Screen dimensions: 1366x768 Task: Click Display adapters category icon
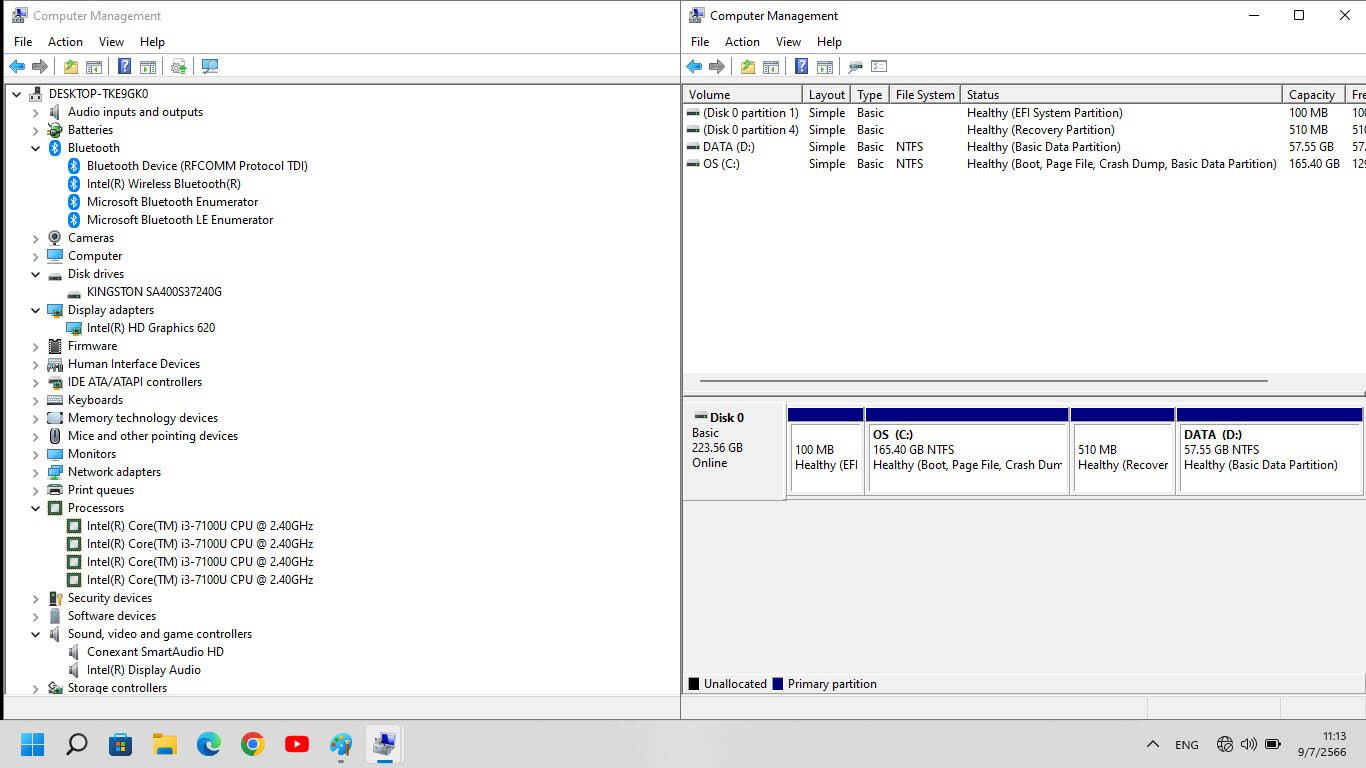pos(55,310)
